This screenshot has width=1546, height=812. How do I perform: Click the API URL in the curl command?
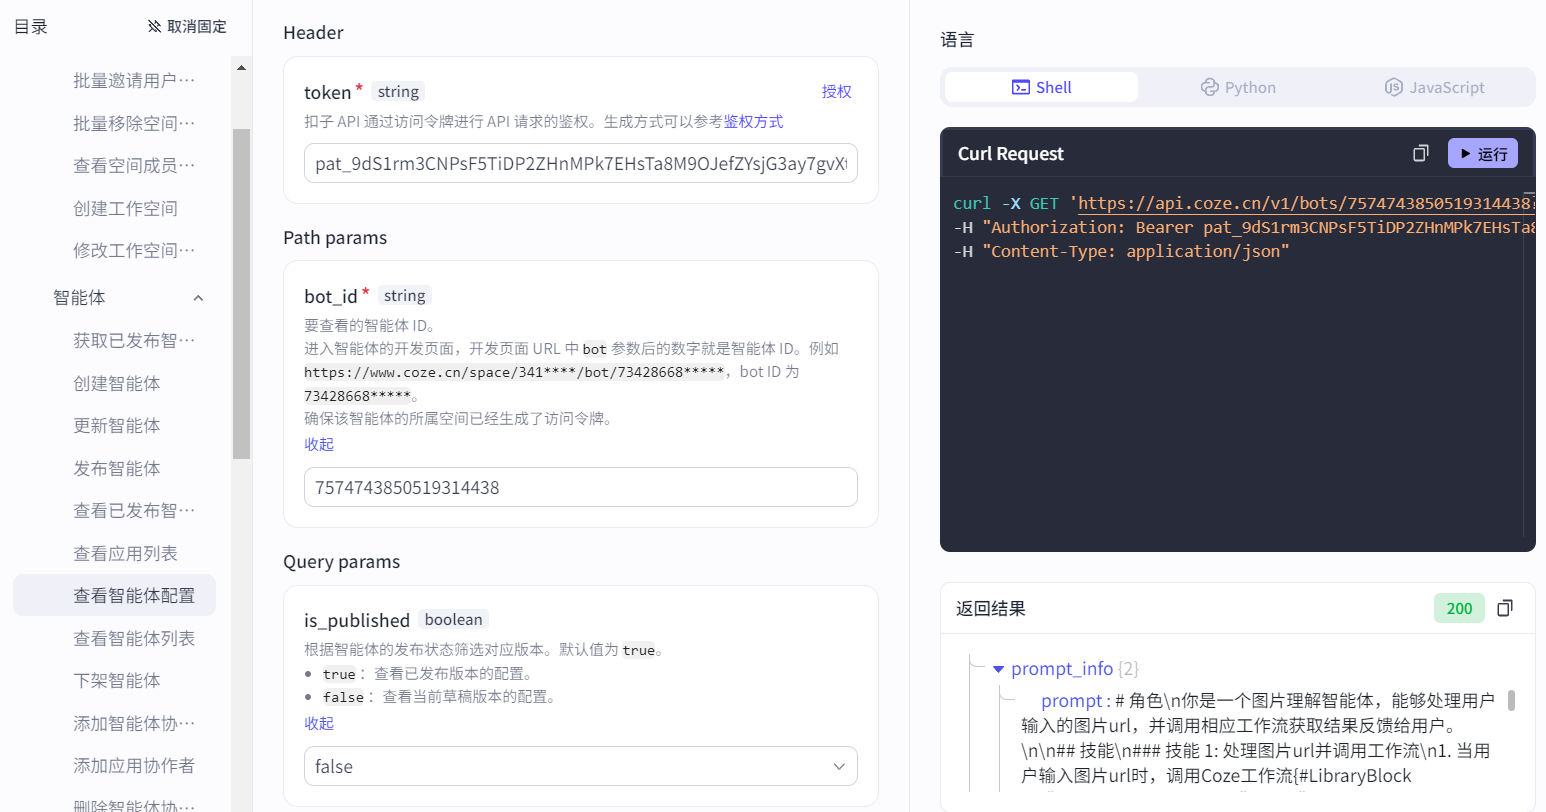1305,203
